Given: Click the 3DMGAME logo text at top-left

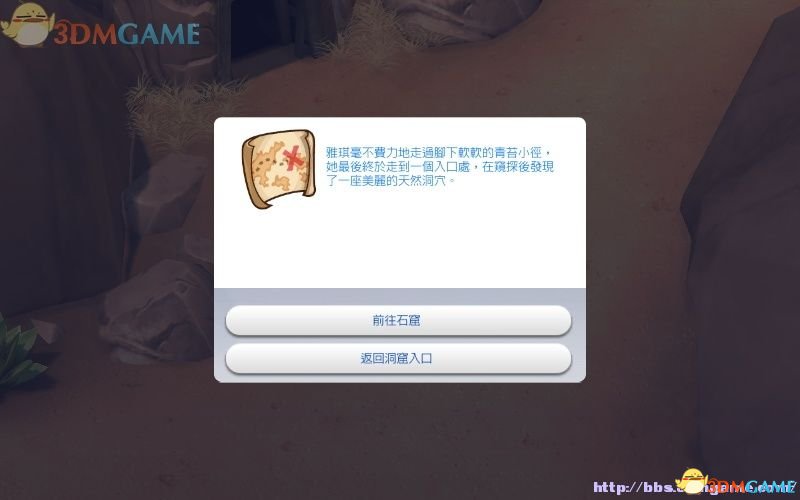Looking at the screenshot, I should pyautogui.click(x=127, y=33).
